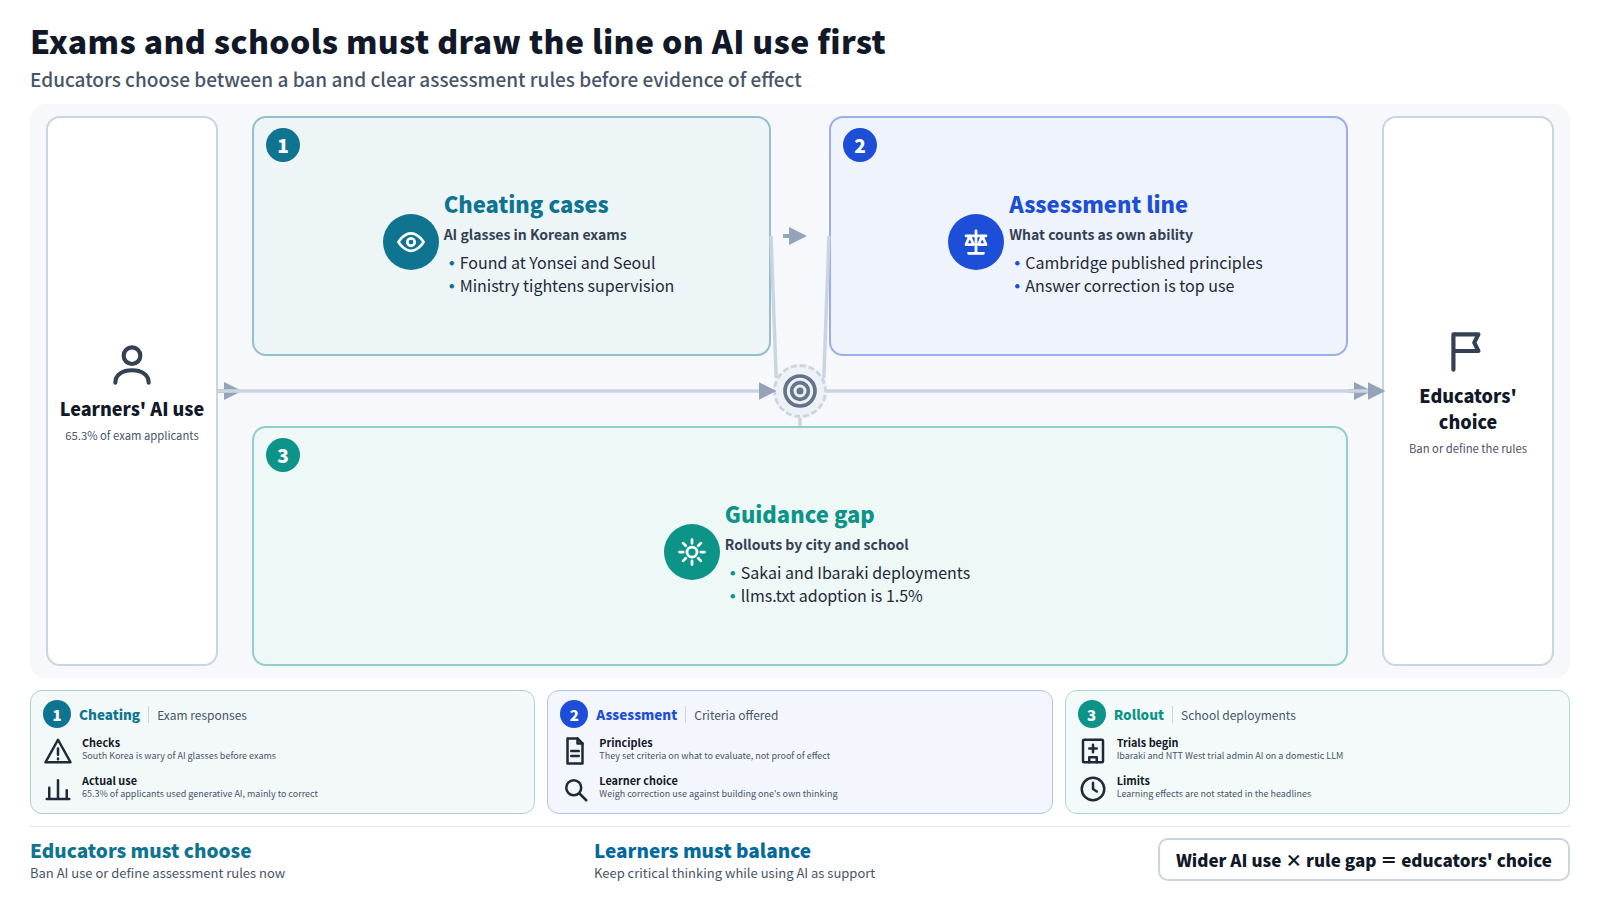Click the 'Educators must choose' heading

(141, 851)
